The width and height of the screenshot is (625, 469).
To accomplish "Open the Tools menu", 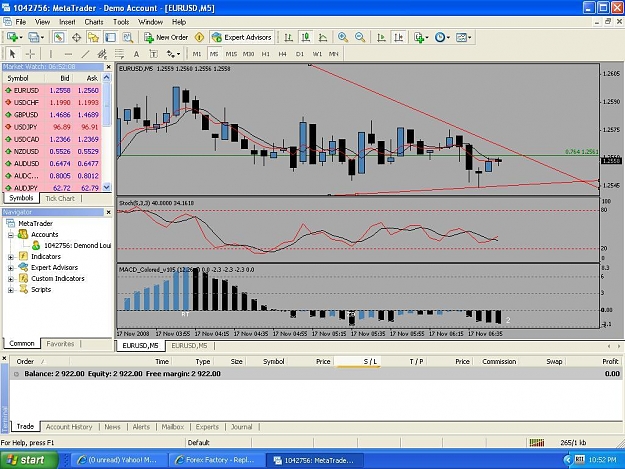I will tap(121, 22).
